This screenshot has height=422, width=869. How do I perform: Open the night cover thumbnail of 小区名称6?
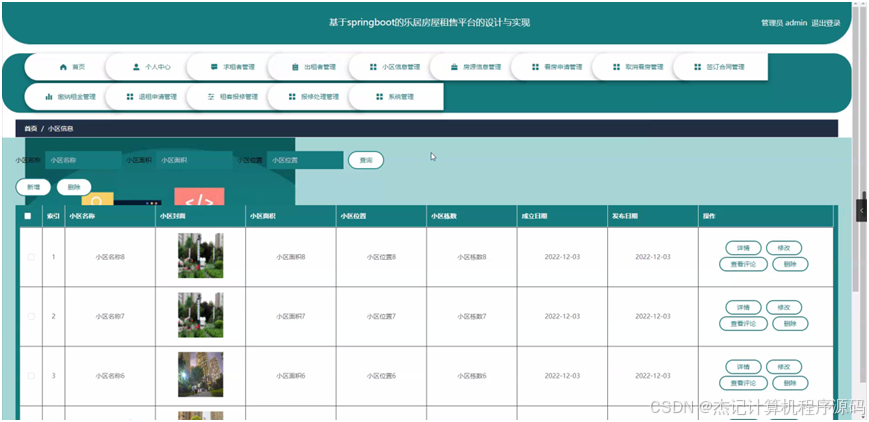pos(200,374)
